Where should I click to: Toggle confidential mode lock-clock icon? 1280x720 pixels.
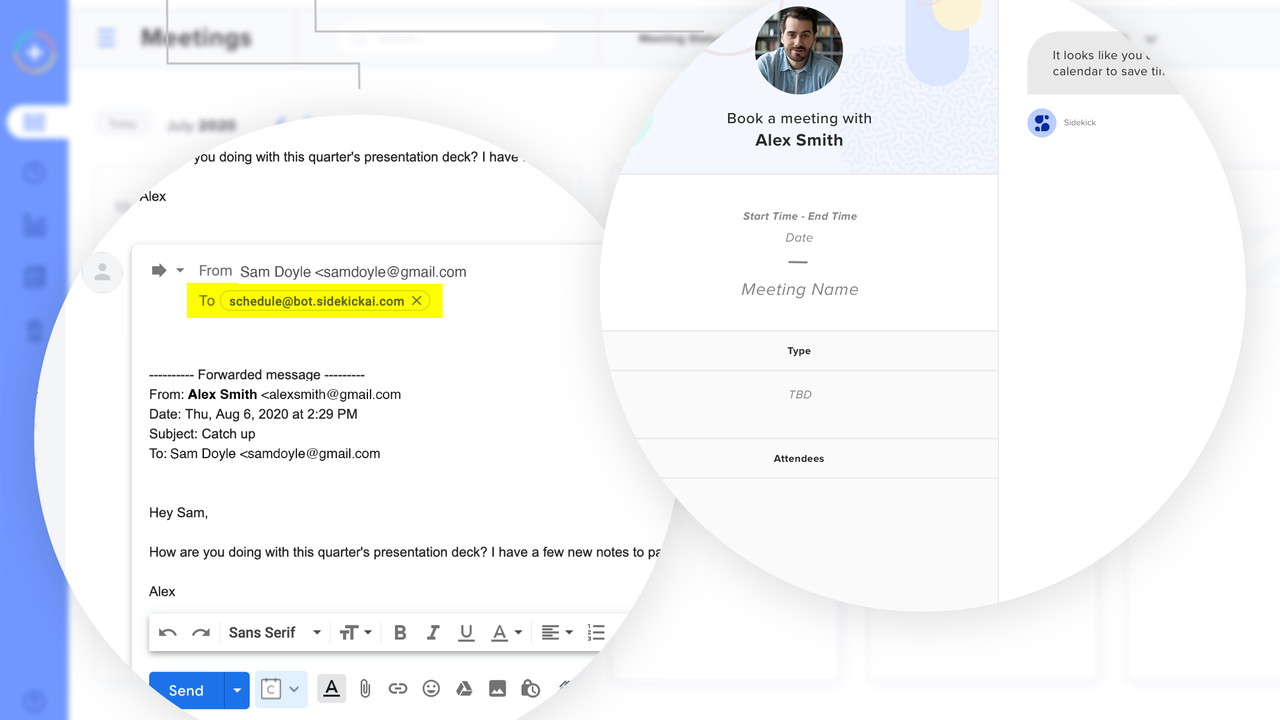pos(531,689)
